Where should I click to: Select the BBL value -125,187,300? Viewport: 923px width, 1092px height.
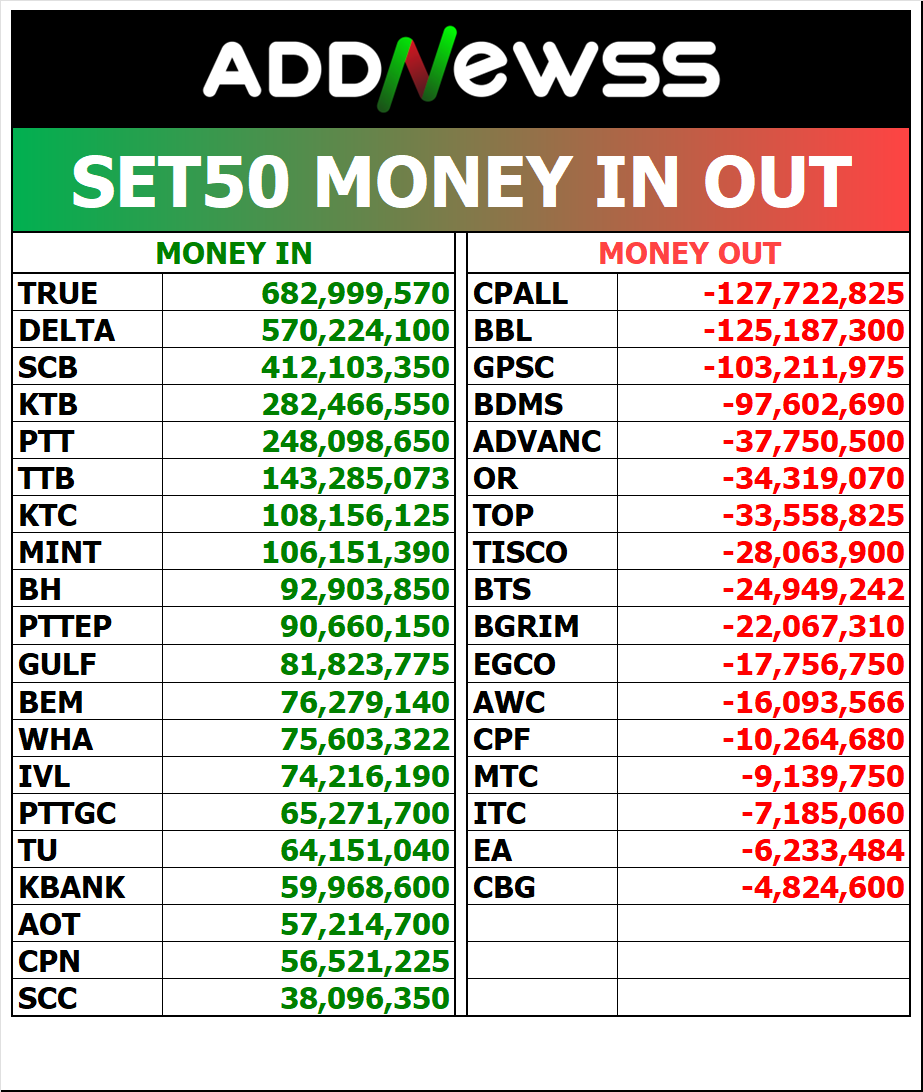tap(803, 330)
